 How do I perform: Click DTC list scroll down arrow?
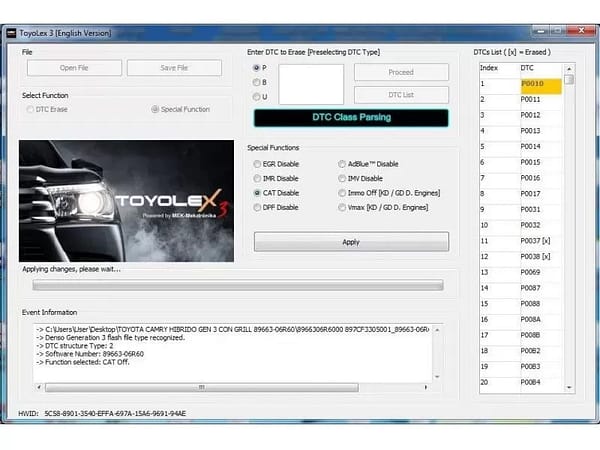(569, 388)
